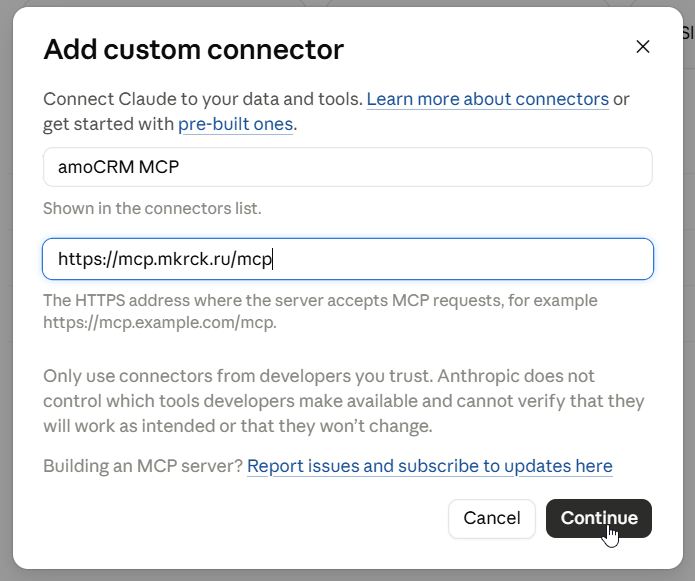The image size is (695, 581).
Task: Focus the server URL field with mcp.mkrck.ru
Action: tap(348, 259)
